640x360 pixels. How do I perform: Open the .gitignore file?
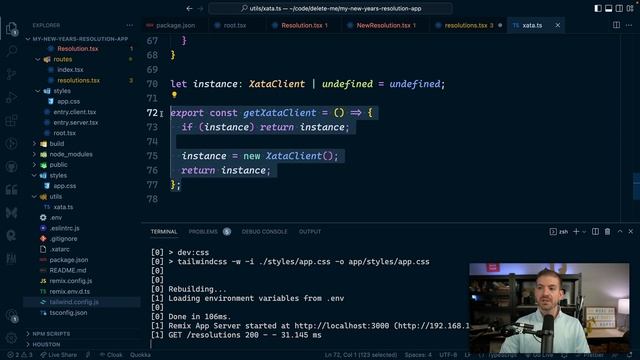click(63, 239)
